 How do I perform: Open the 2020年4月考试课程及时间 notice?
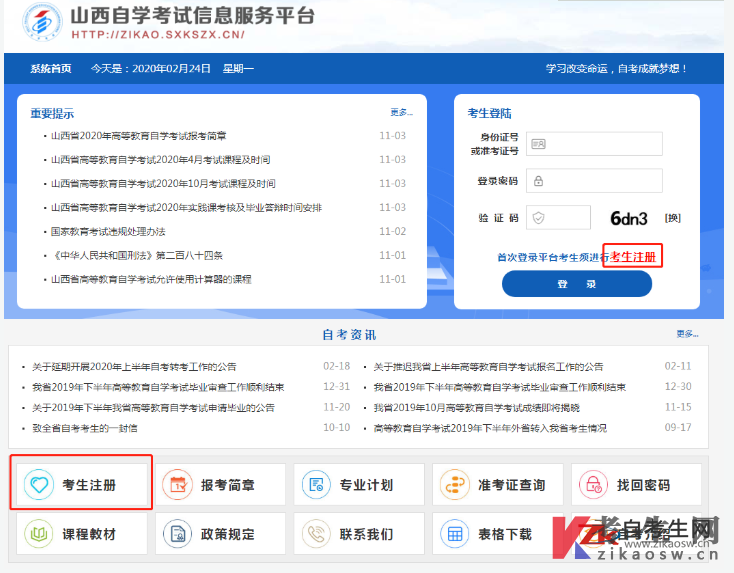[161, 160]
